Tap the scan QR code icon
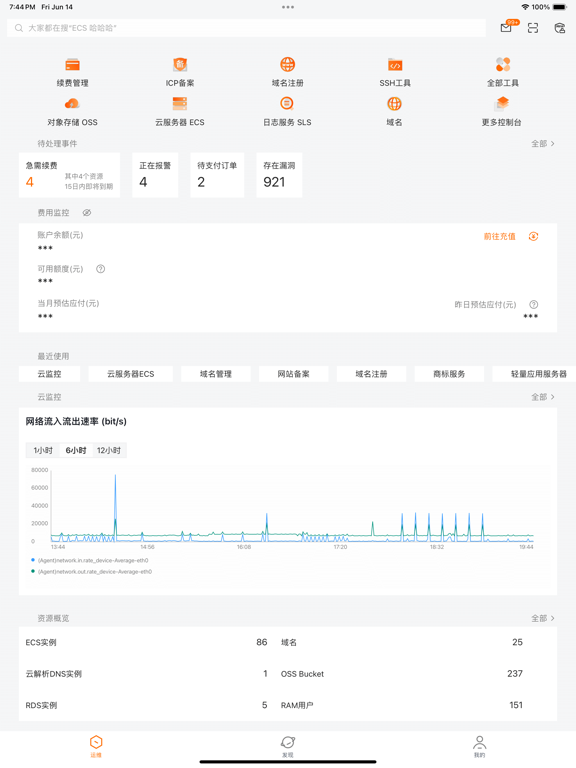Image resolution: width=576 pixels, height=768 pixels. (x=533, y=28)
